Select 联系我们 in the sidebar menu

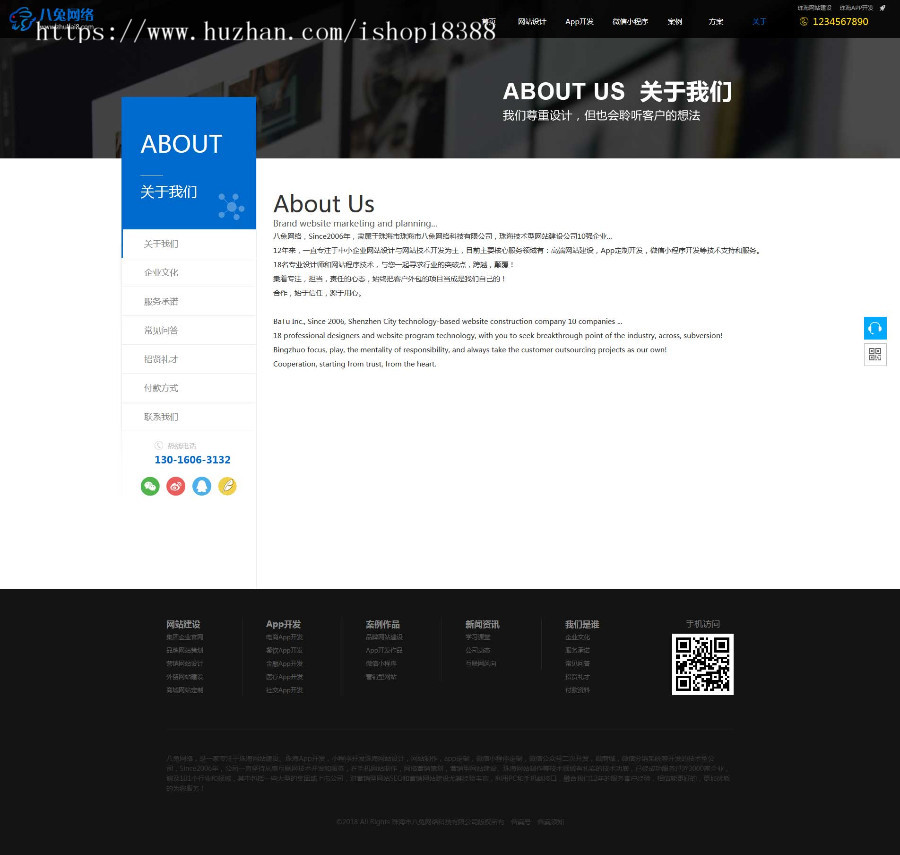(x=189, y=417)
